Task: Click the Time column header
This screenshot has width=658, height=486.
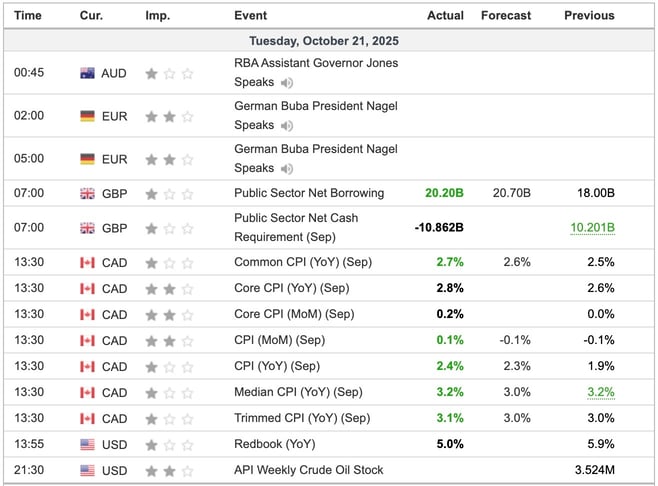Action: pyautogui.click(x=28, y=16)
